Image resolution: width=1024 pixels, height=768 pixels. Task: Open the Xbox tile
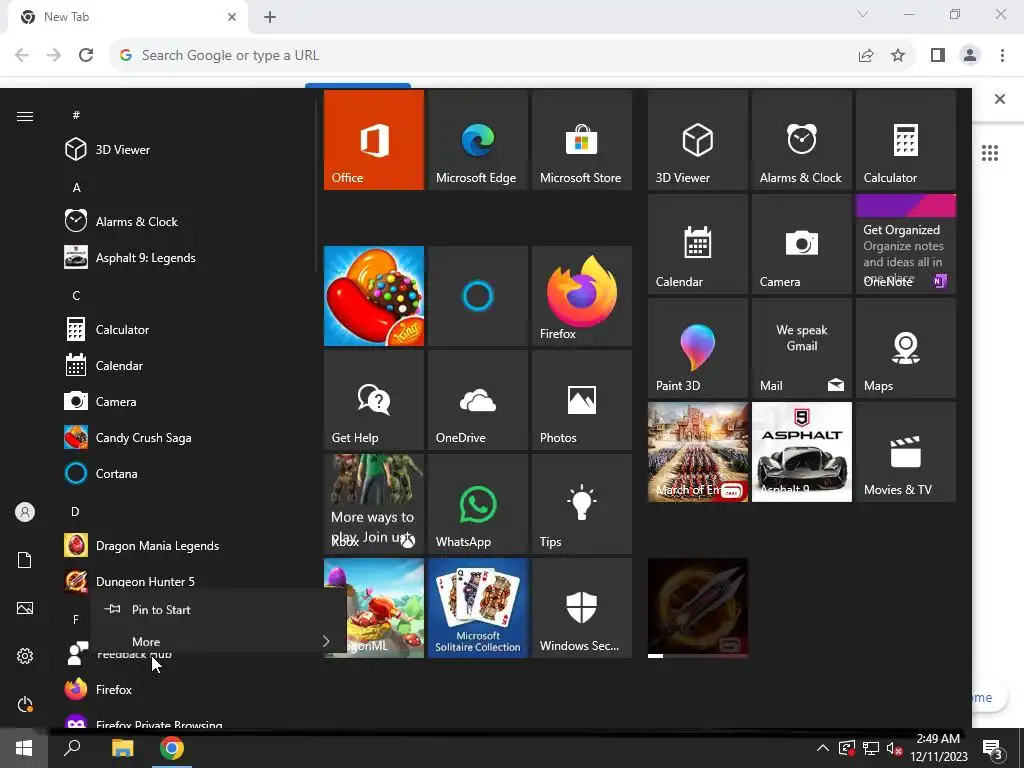click(374, 504)
